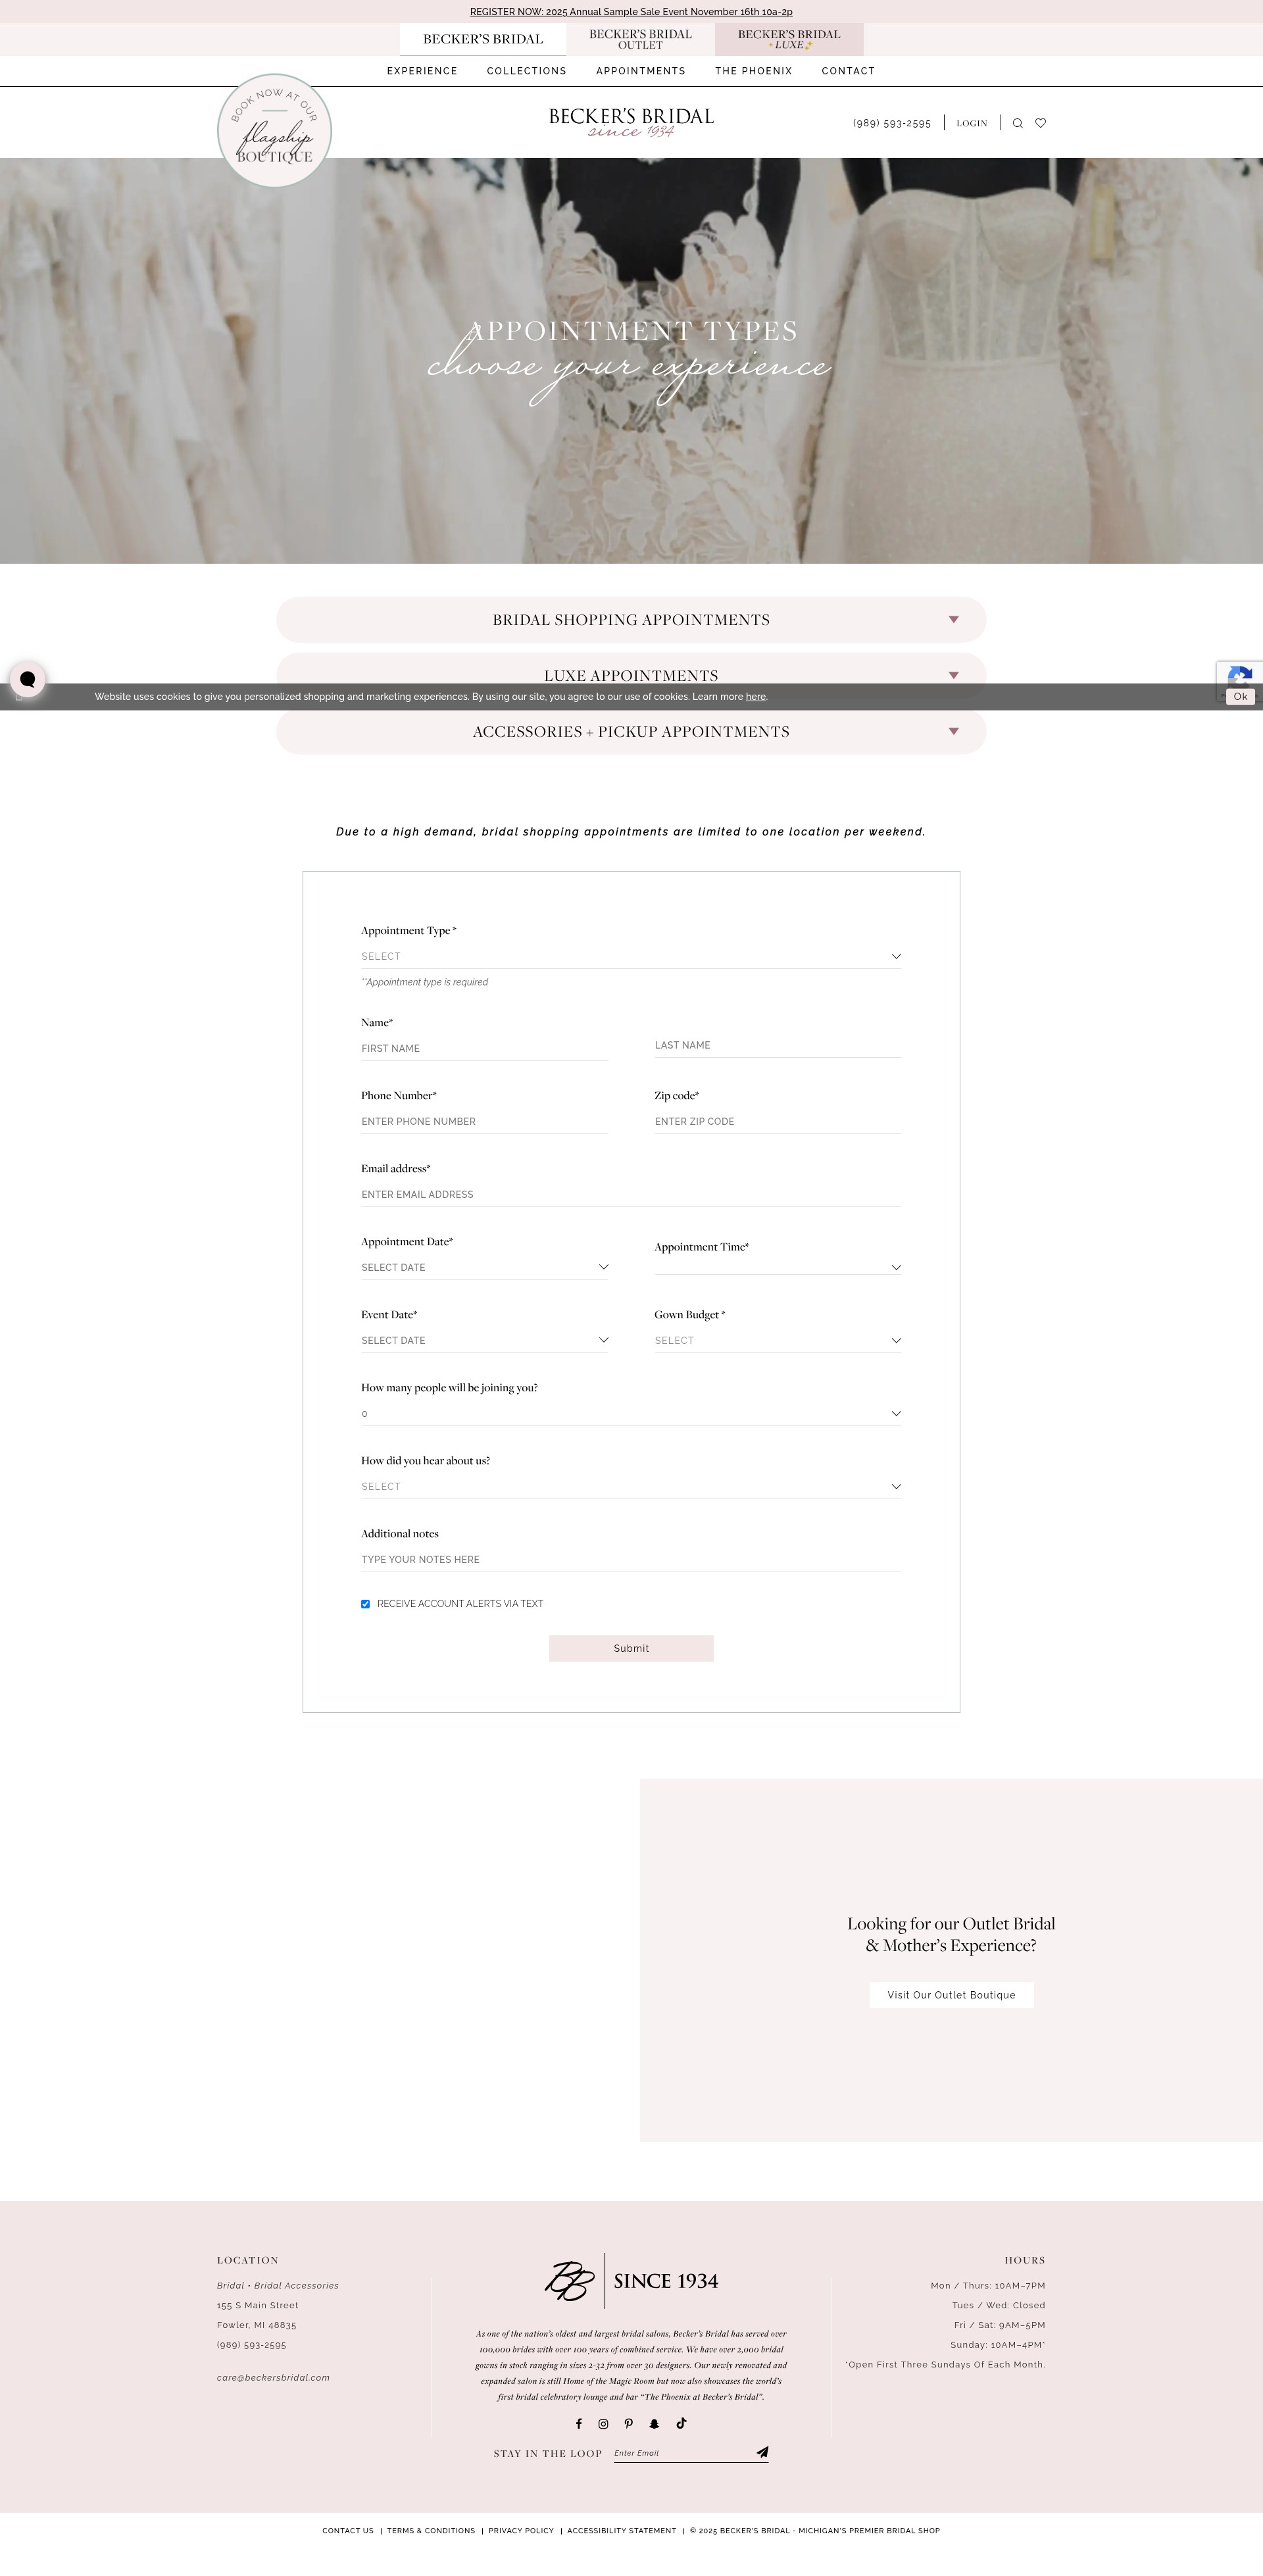This screenshot has width=1263, height=2576.
Task: Click the Becker's Bridal since 1934 logo
Action: pos(631,122)
